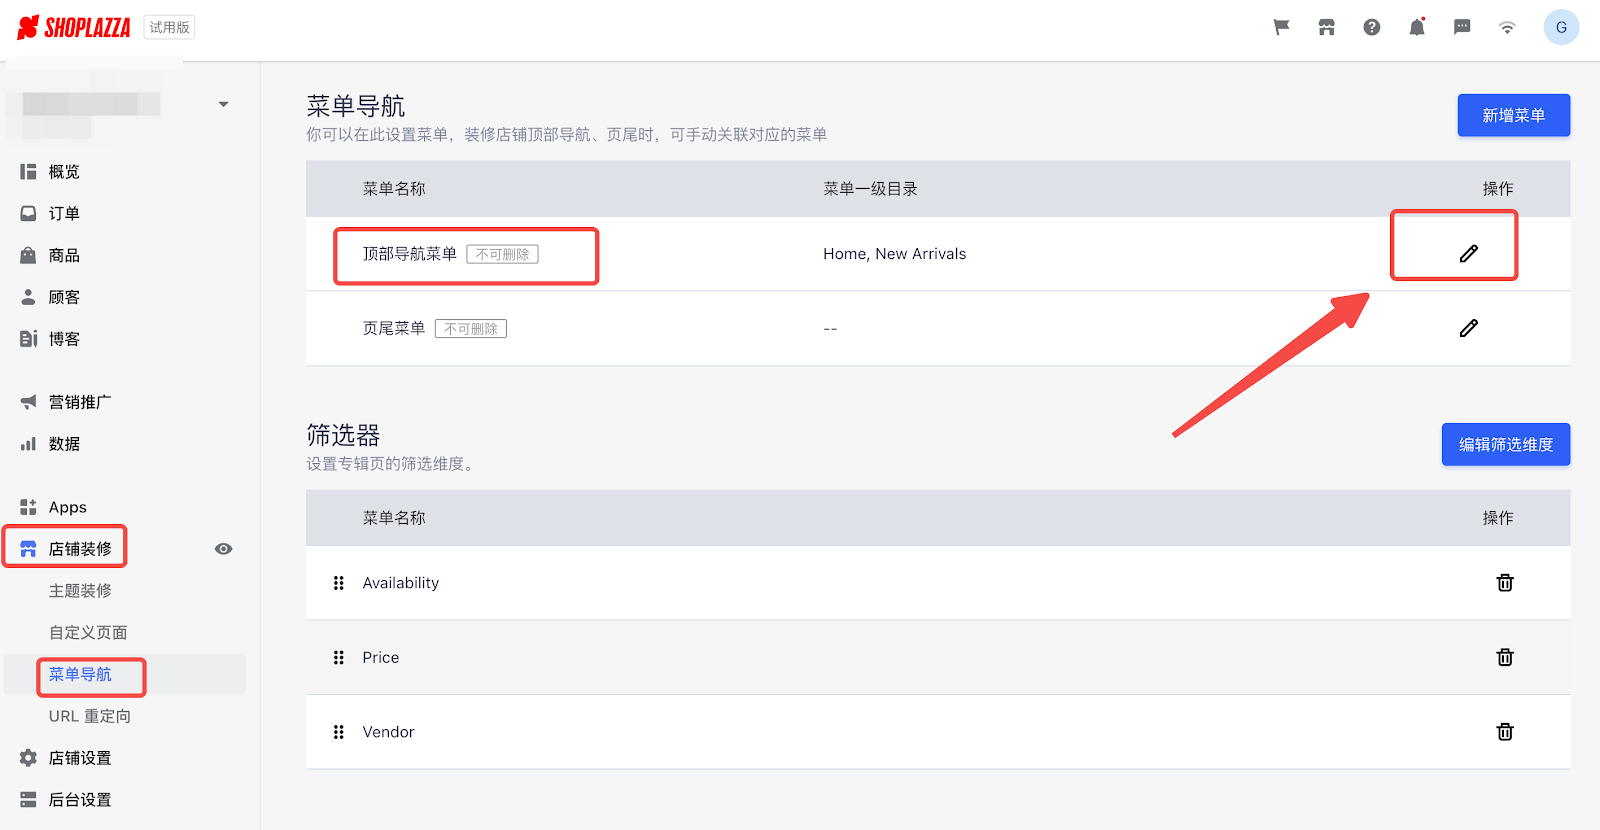The width and height of the screenshot is (1600, 830).
Task: Edit the 顶部导航菜单 with pencil icon
Action: (x=1468, y=254)
